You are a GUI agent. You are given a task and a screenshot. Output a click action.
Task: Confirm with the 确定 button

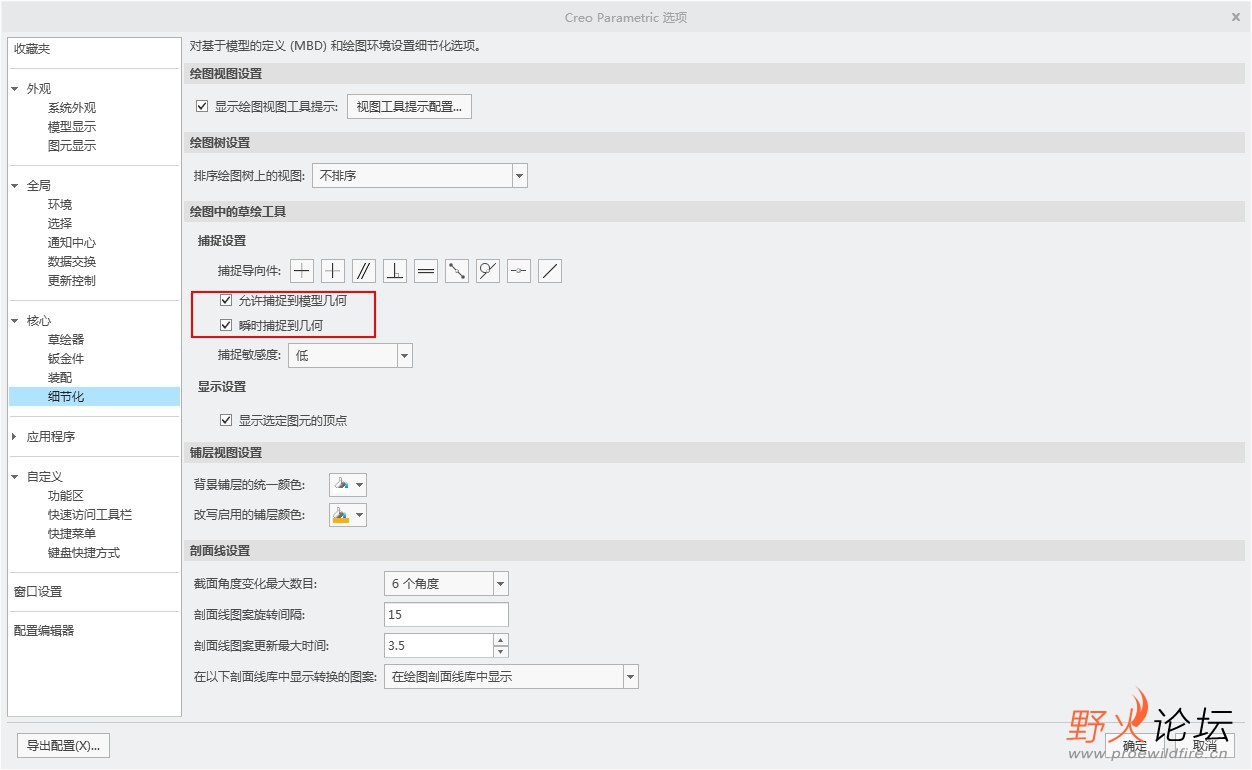[1134, 746]
